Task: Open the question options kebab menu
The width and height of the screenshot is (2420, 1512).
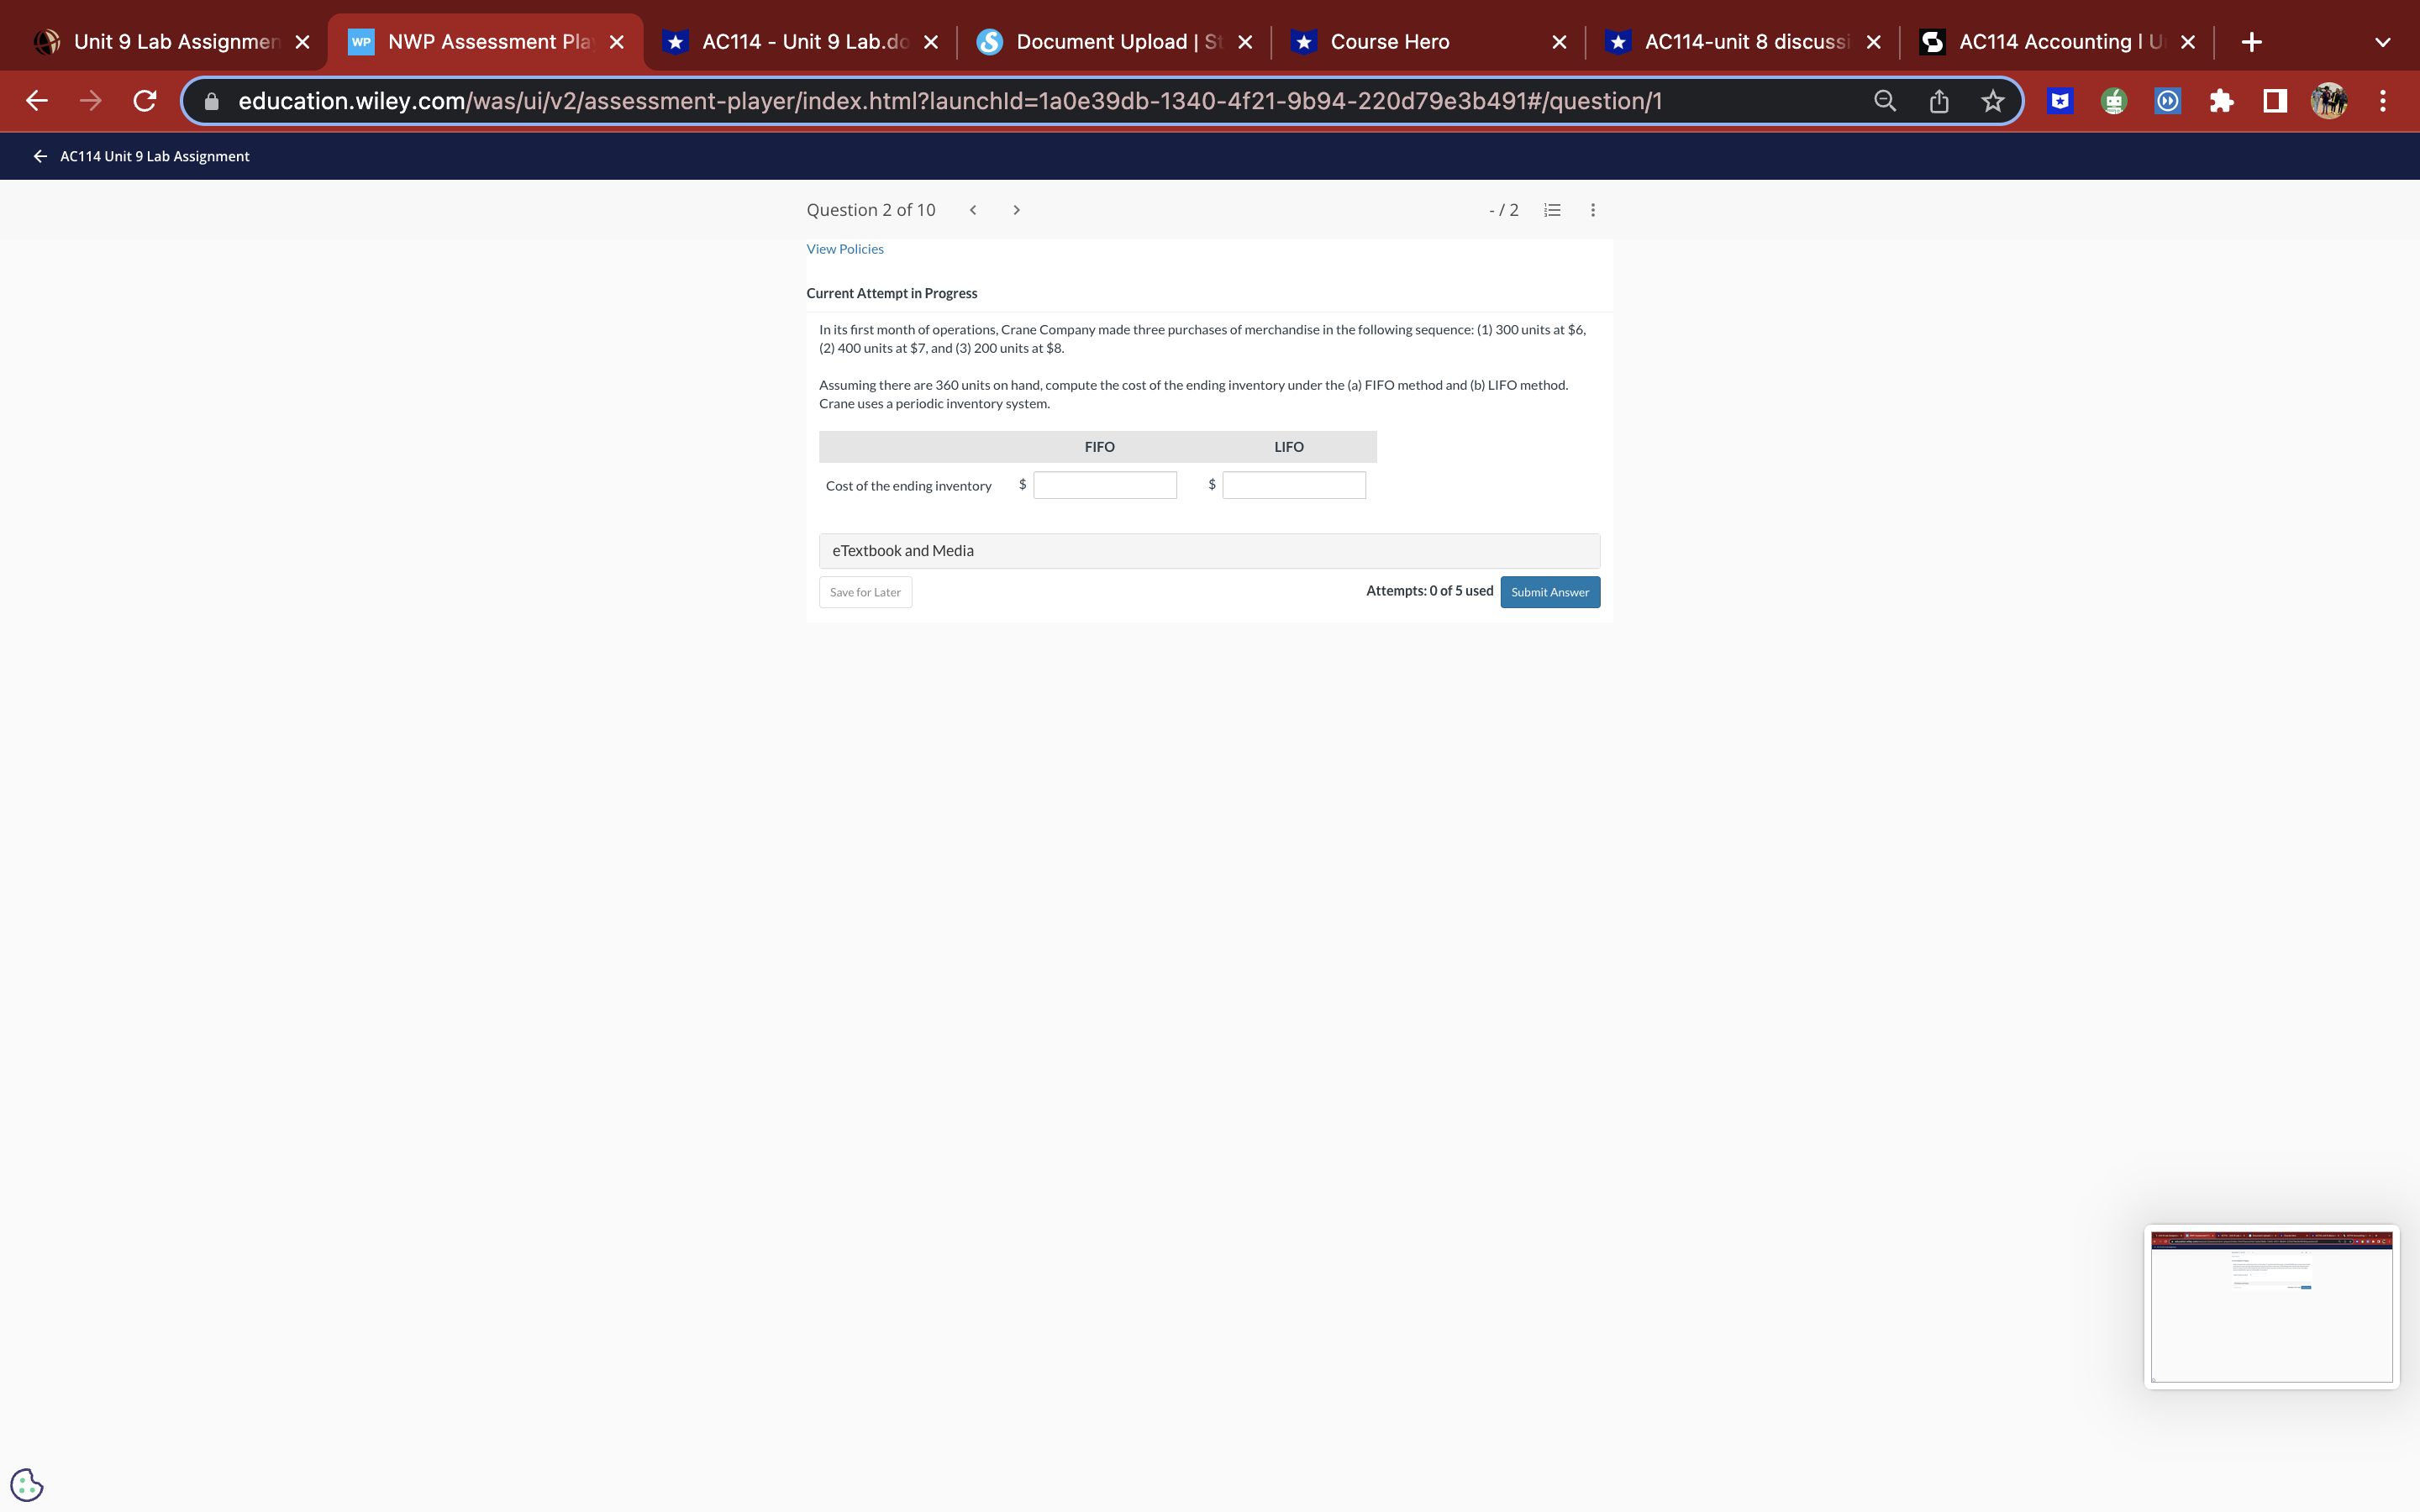Action: [x=1593, y=210]
